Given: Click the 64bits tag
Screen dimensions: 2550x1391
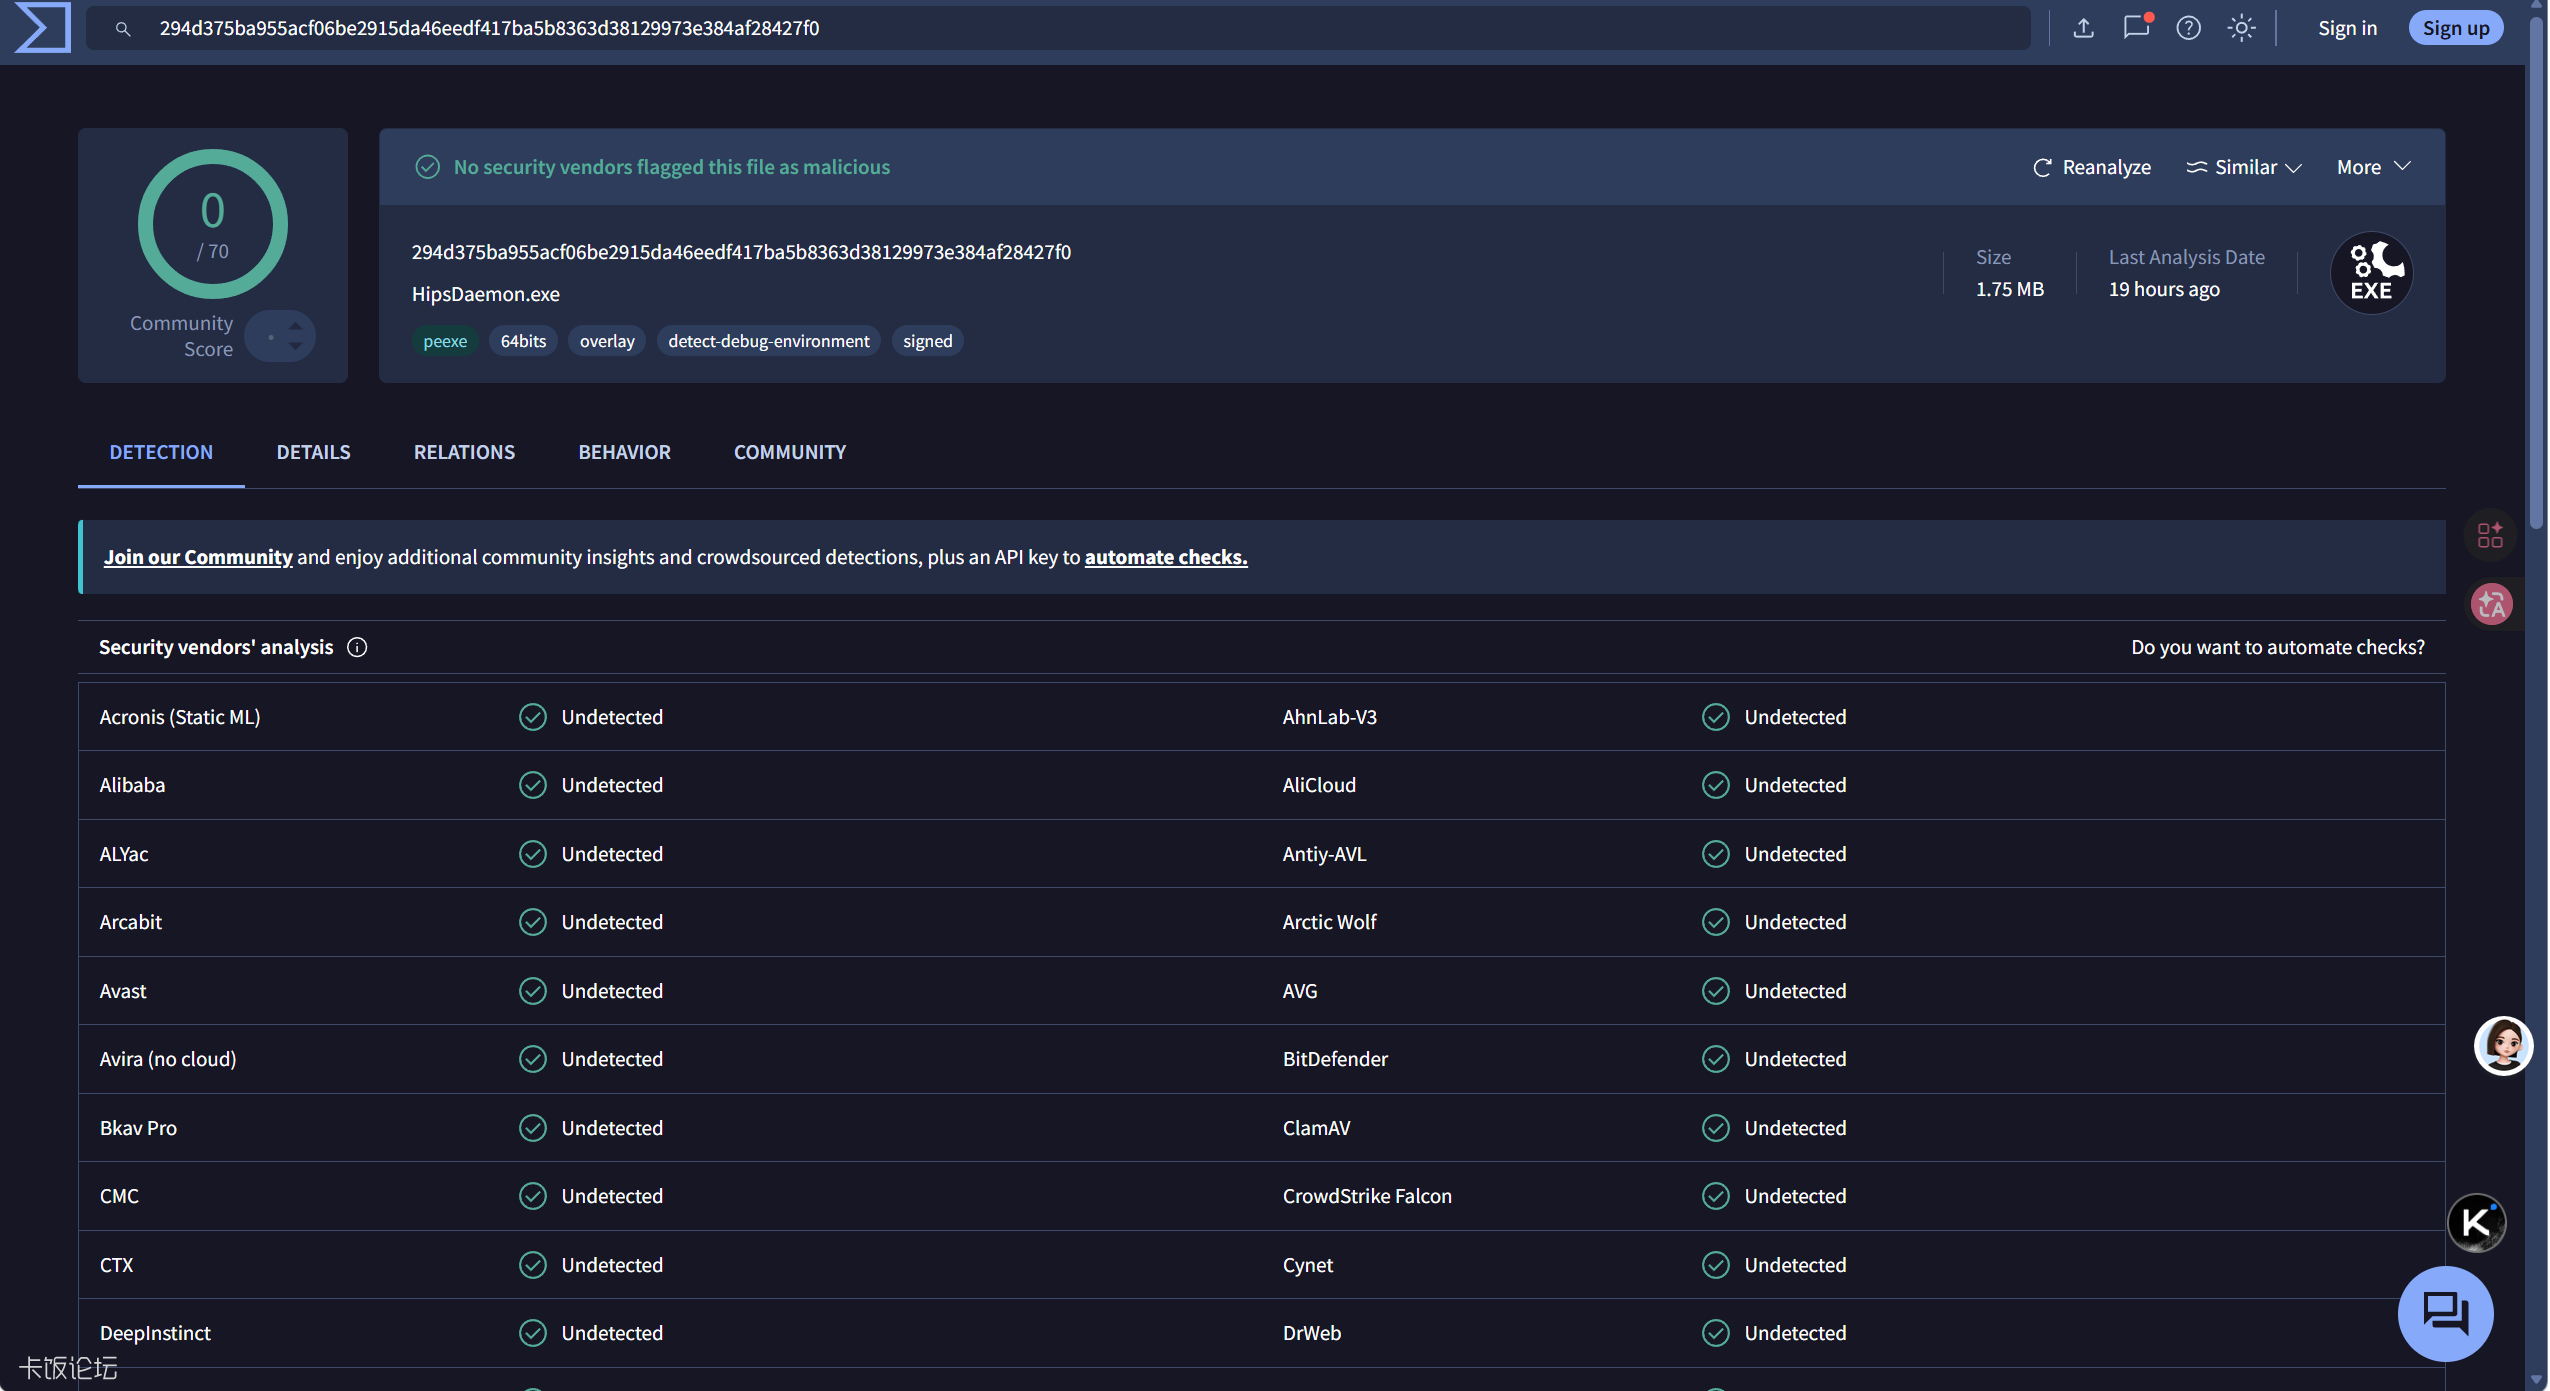Looking at the screenshot, I should (523, 341).
